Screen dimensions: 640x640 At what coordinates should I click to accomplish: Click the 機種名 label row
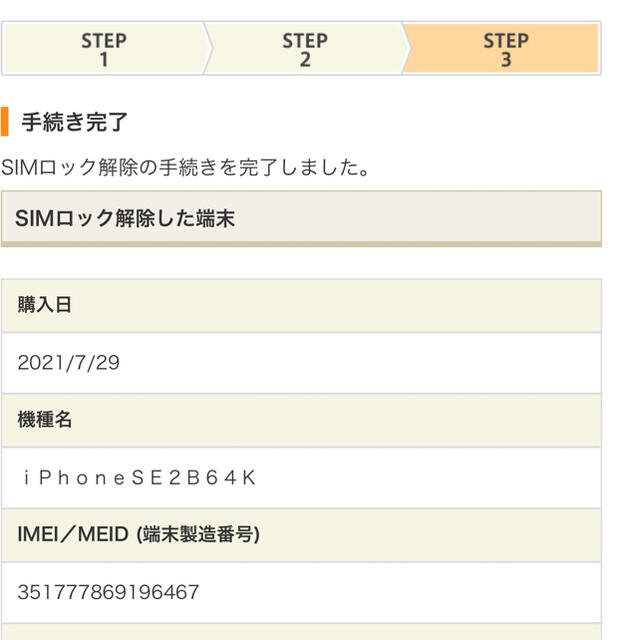[x=301, y=420]
